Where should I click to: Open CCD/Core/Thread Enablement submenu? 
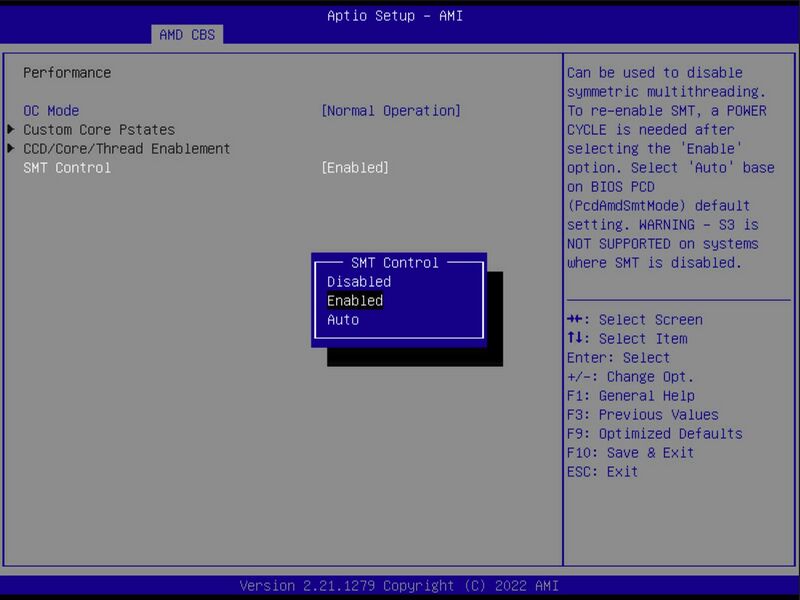(x=127, y=148)
